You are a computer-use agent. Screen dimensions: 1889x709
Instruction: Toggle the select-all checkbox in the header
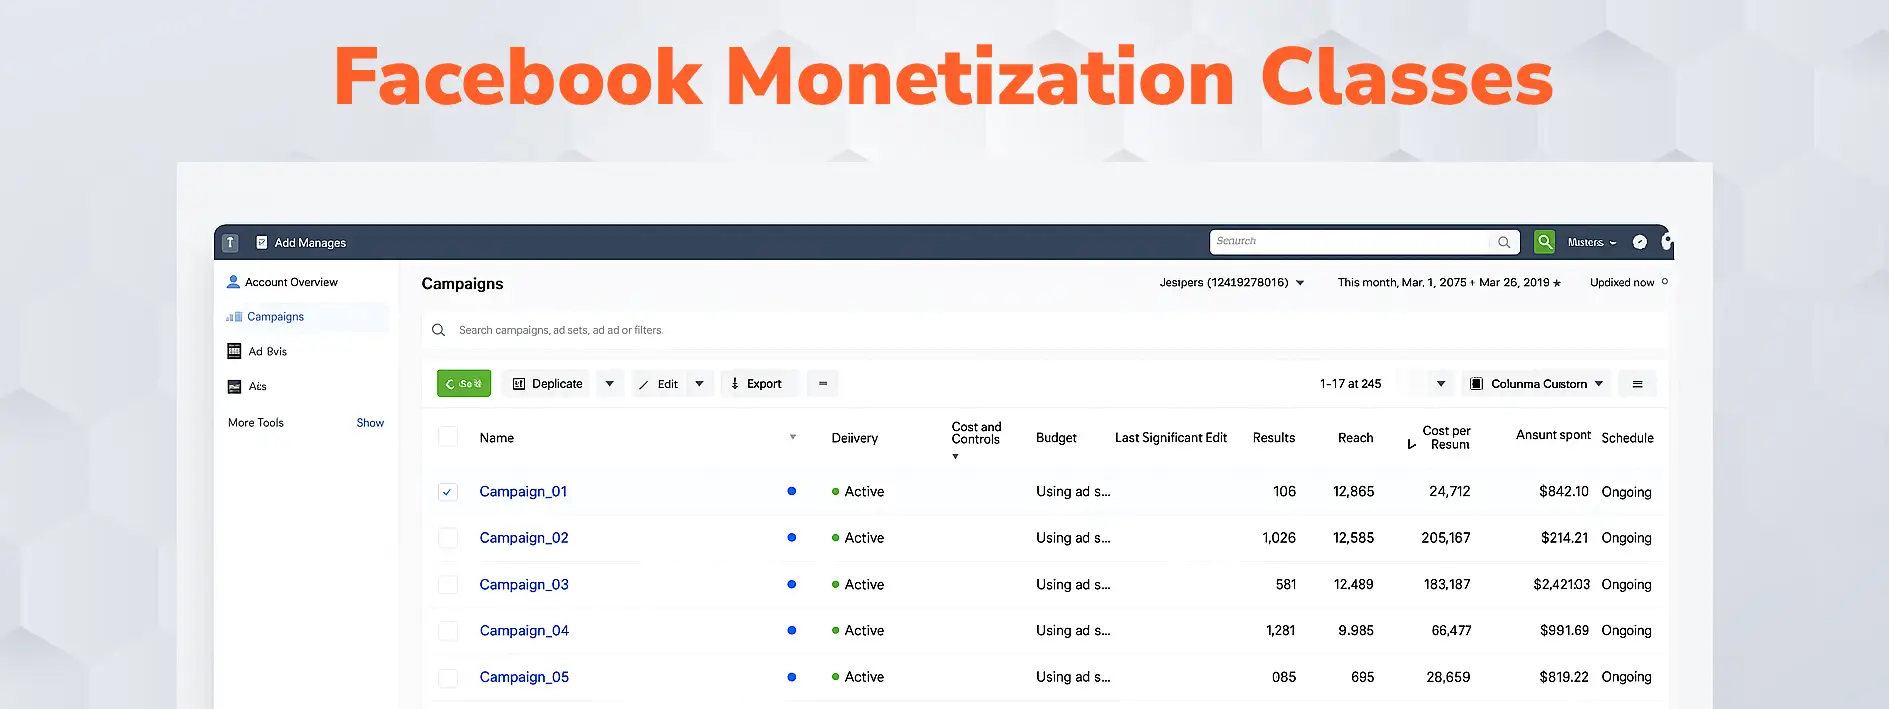448,437
